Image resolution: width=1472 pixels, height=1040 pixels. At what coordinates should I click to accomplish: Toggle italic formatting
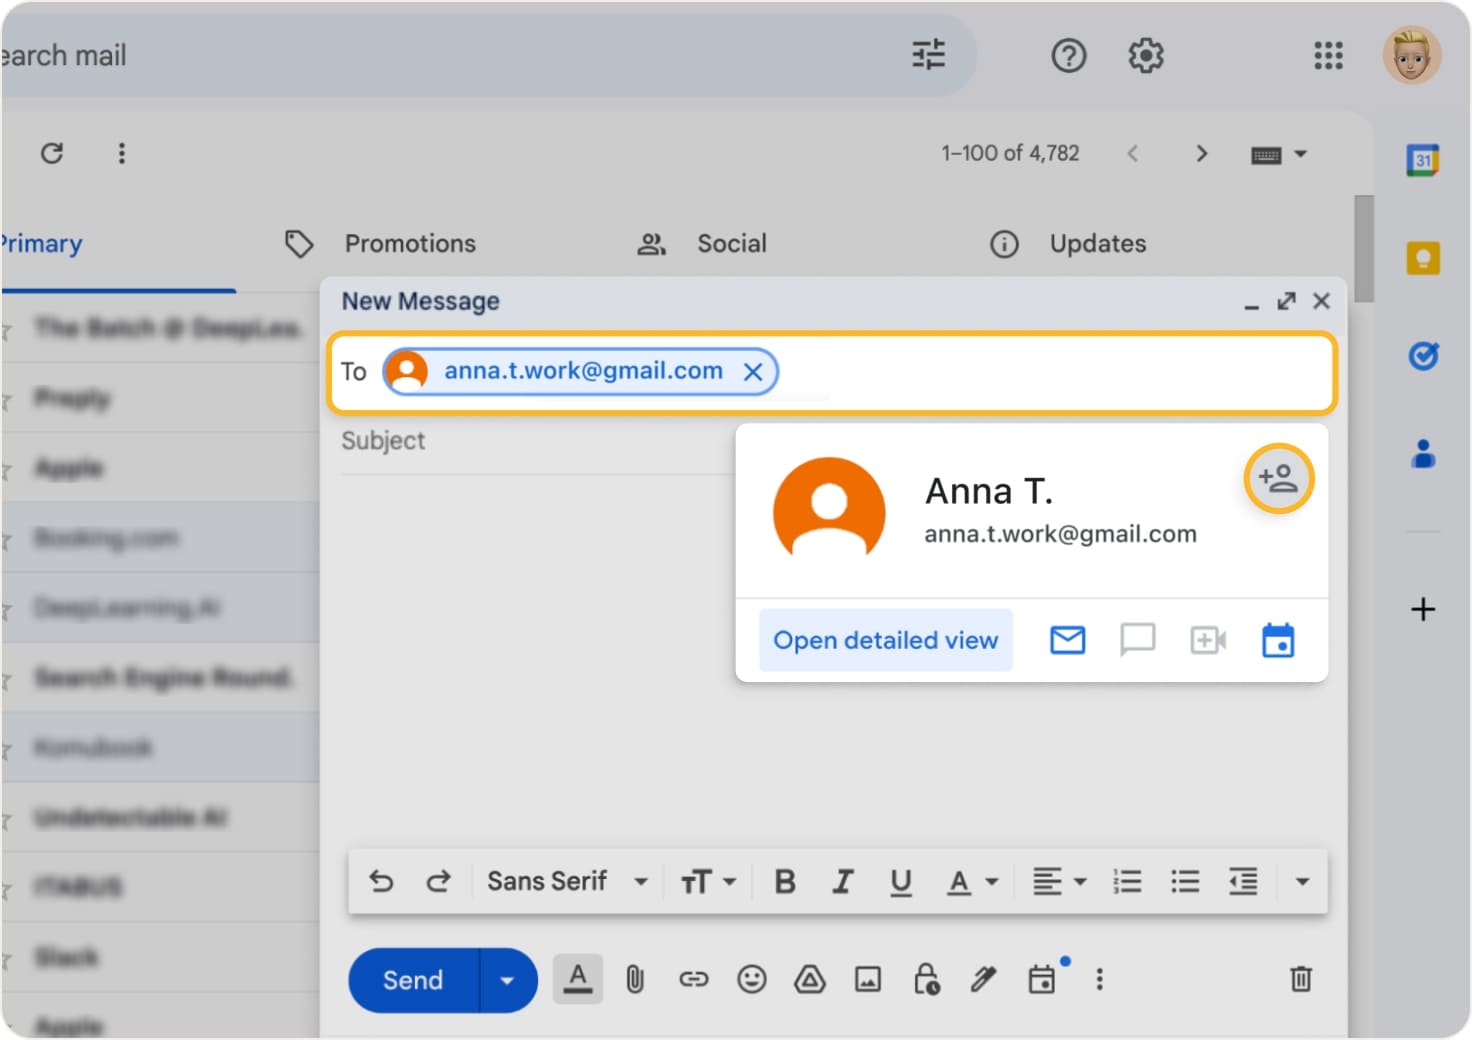pos(842,881)
